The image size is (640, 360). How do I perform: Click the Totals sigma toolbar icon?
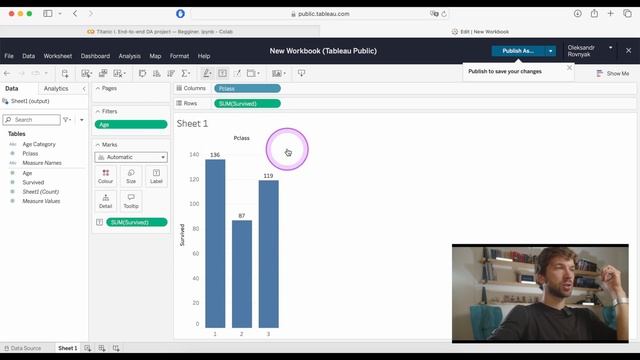[x=186, y=73]
